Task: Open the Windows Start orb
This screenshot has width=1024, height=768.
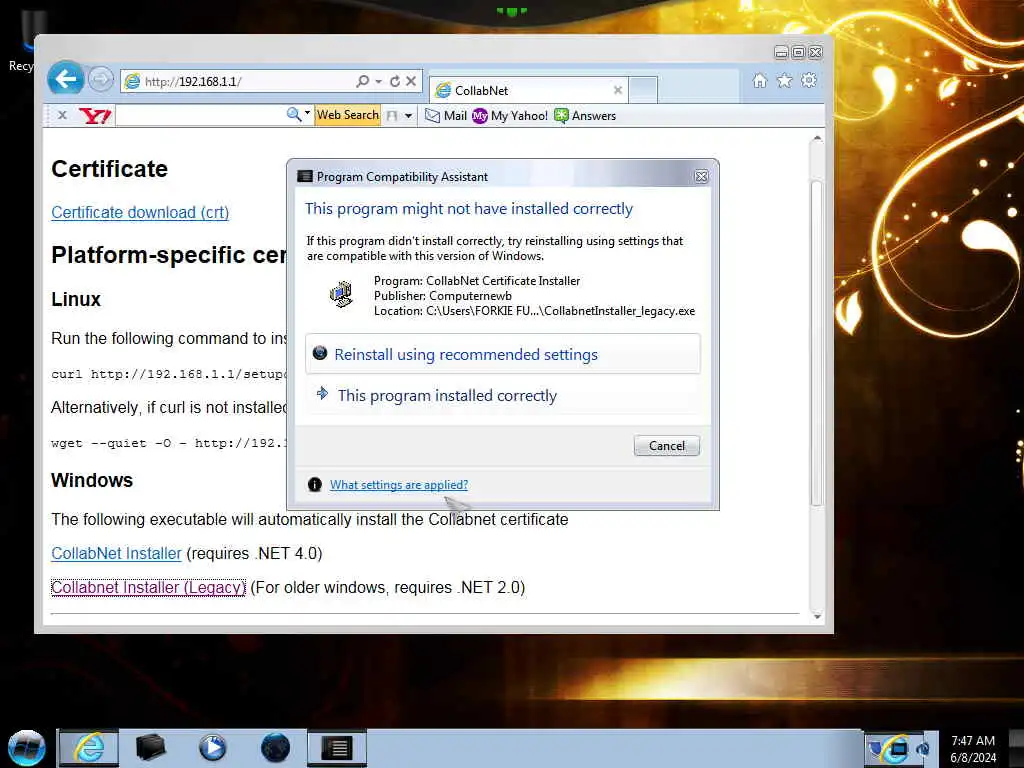Action: tap(27, 748)
